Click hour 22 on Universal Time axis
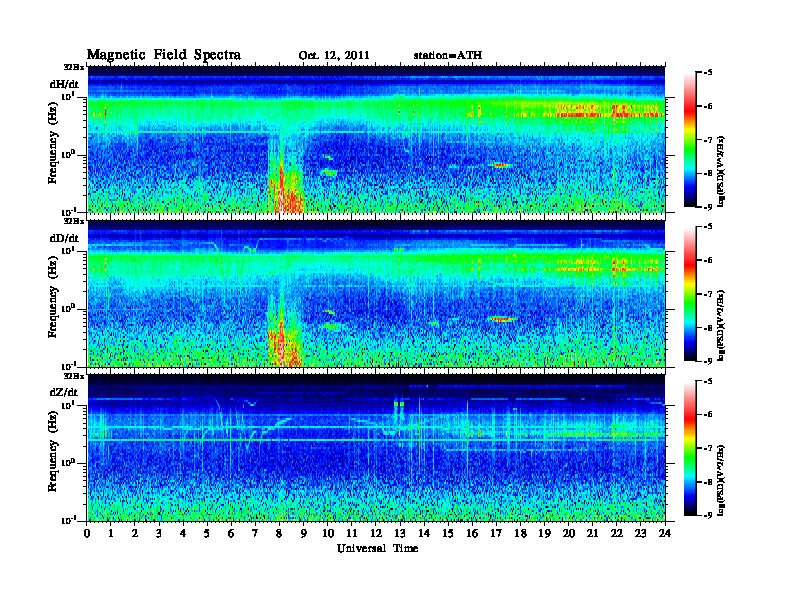This screenshot has height=612, width=792. [617, 534]
